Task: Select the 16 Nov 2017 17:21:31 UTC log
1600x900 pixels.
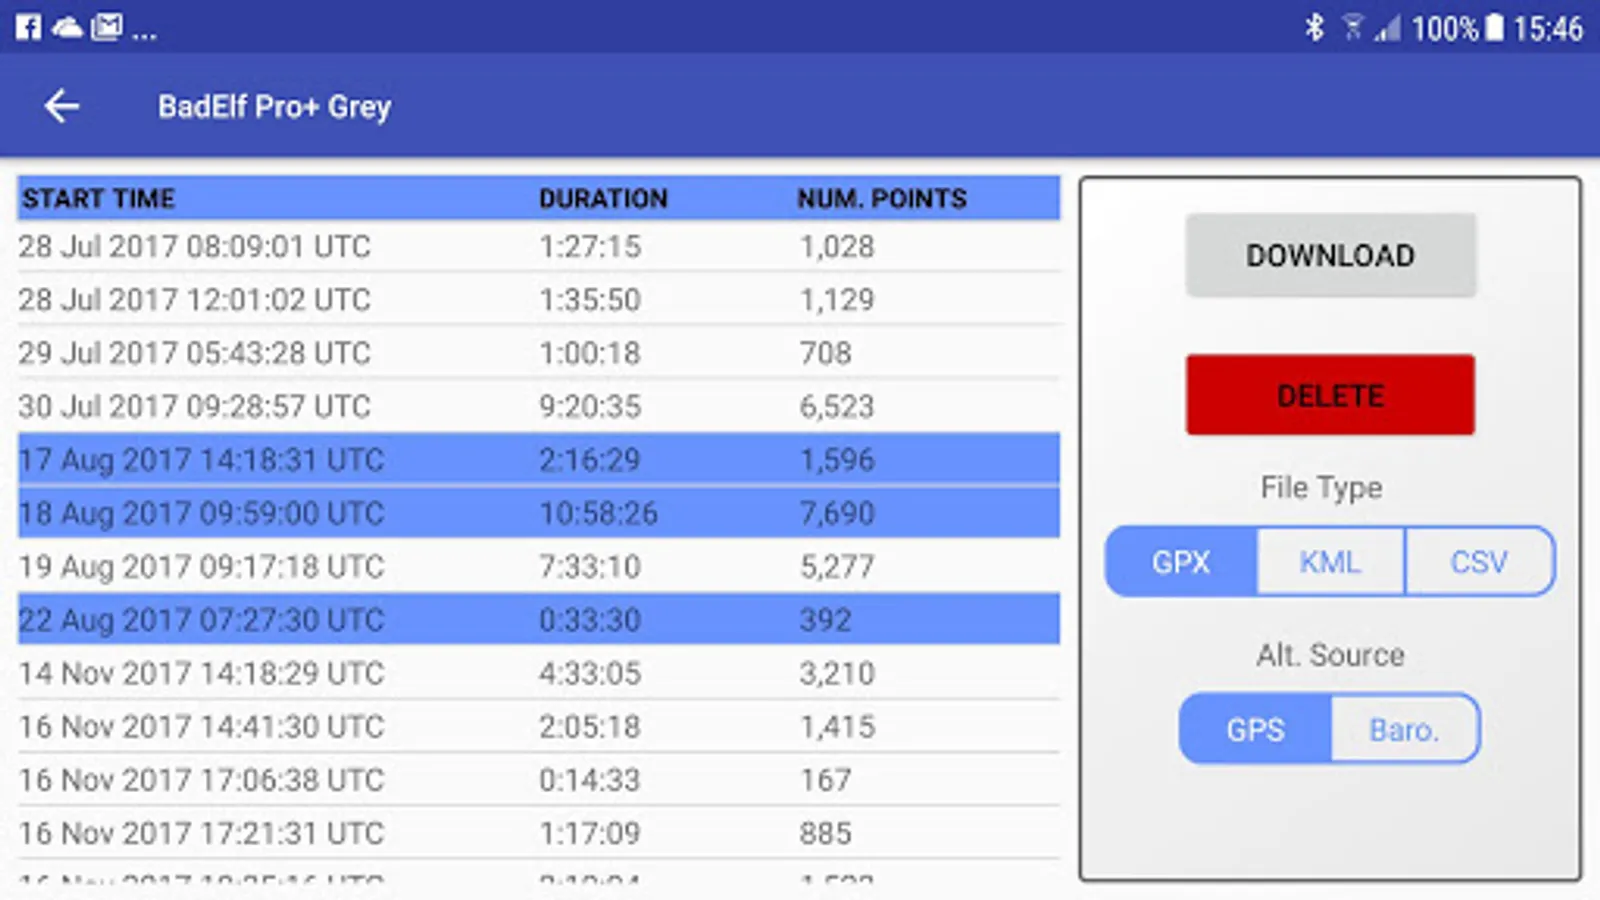Action: pos(539,833)
